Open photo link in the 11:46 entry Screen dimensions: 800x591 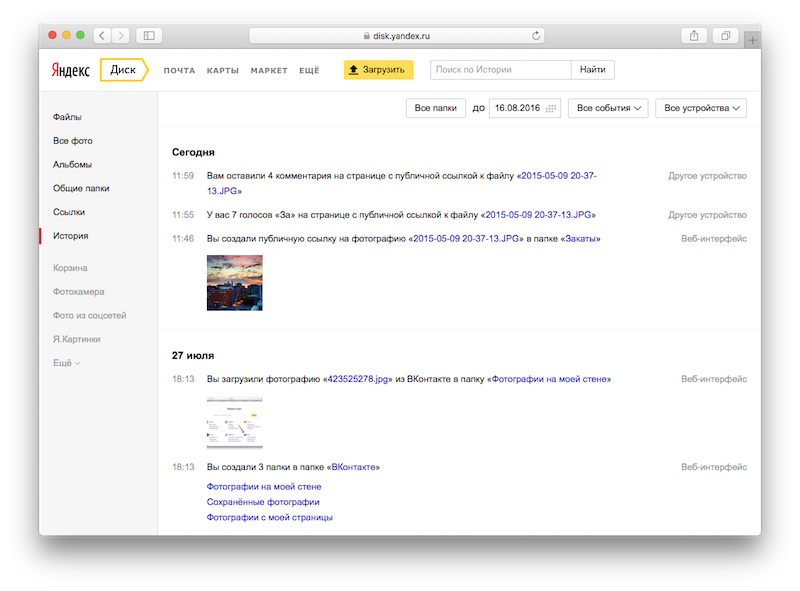tap(466, 239)
